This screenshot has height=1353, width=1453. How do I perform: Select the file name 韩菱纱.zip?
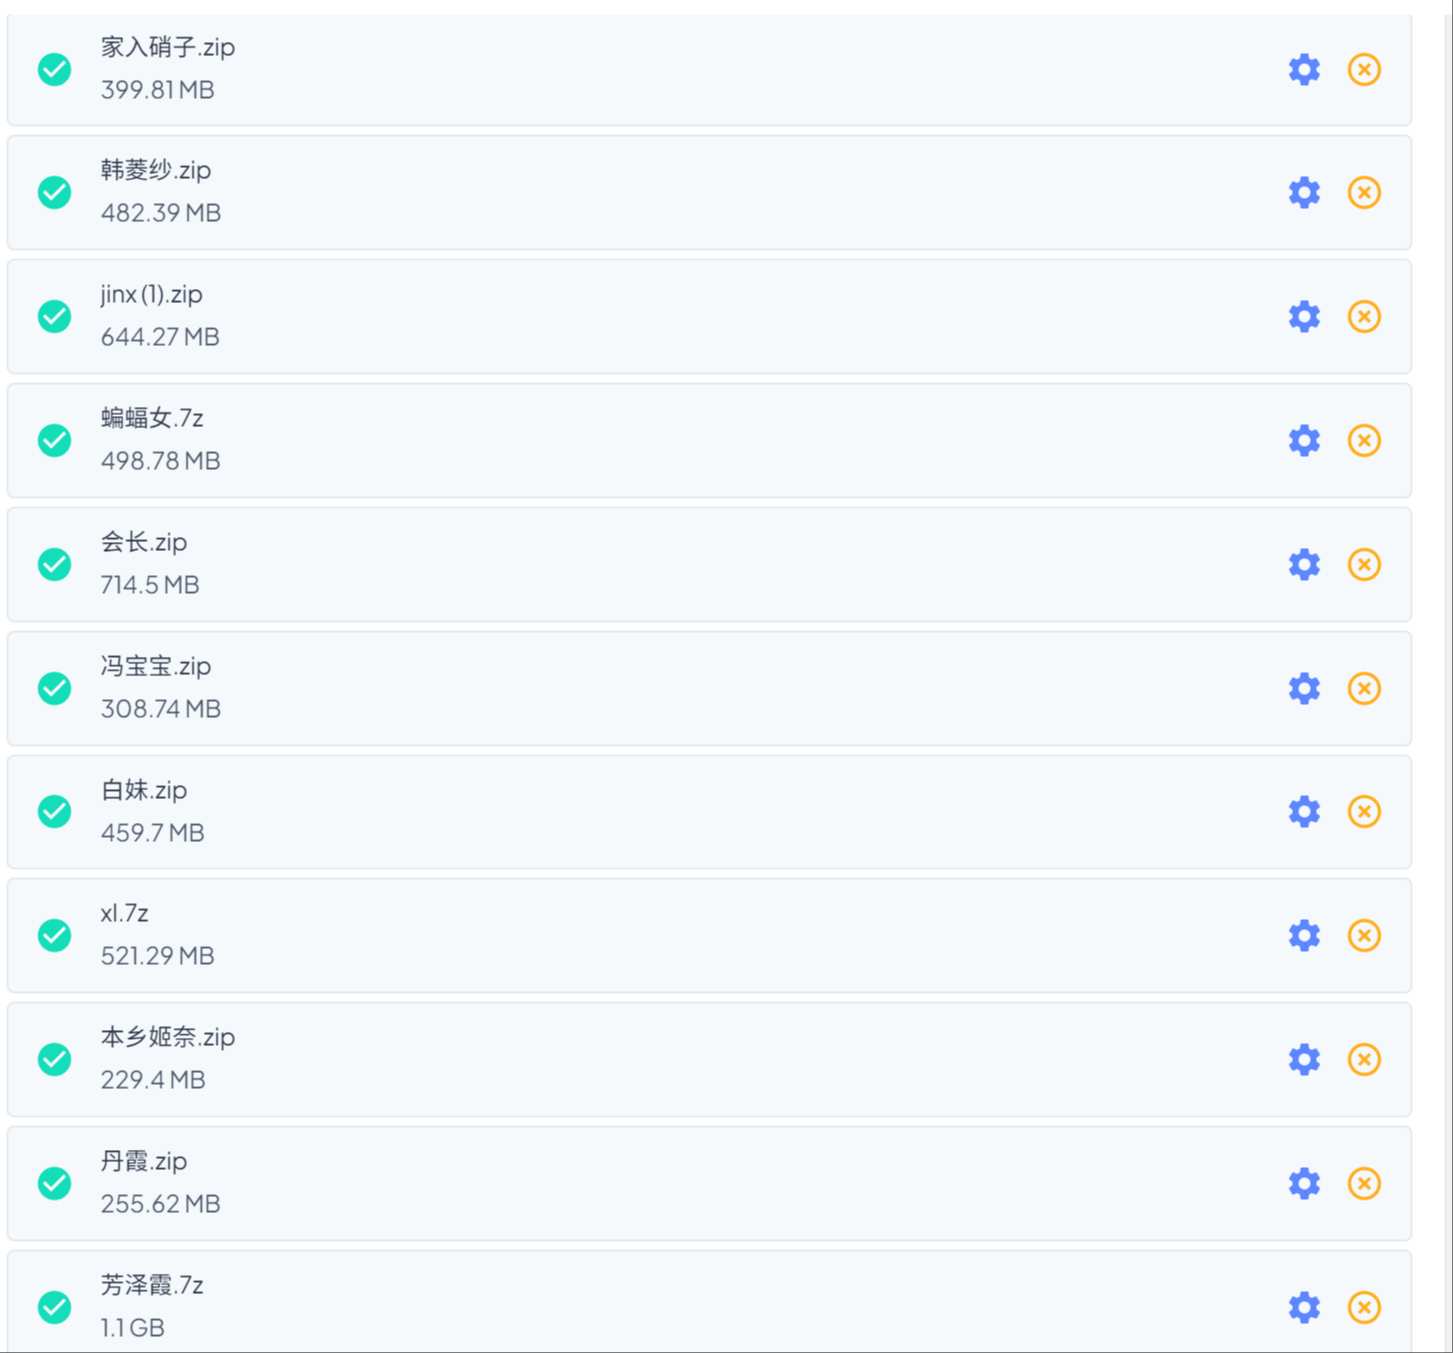coord(156,170)
